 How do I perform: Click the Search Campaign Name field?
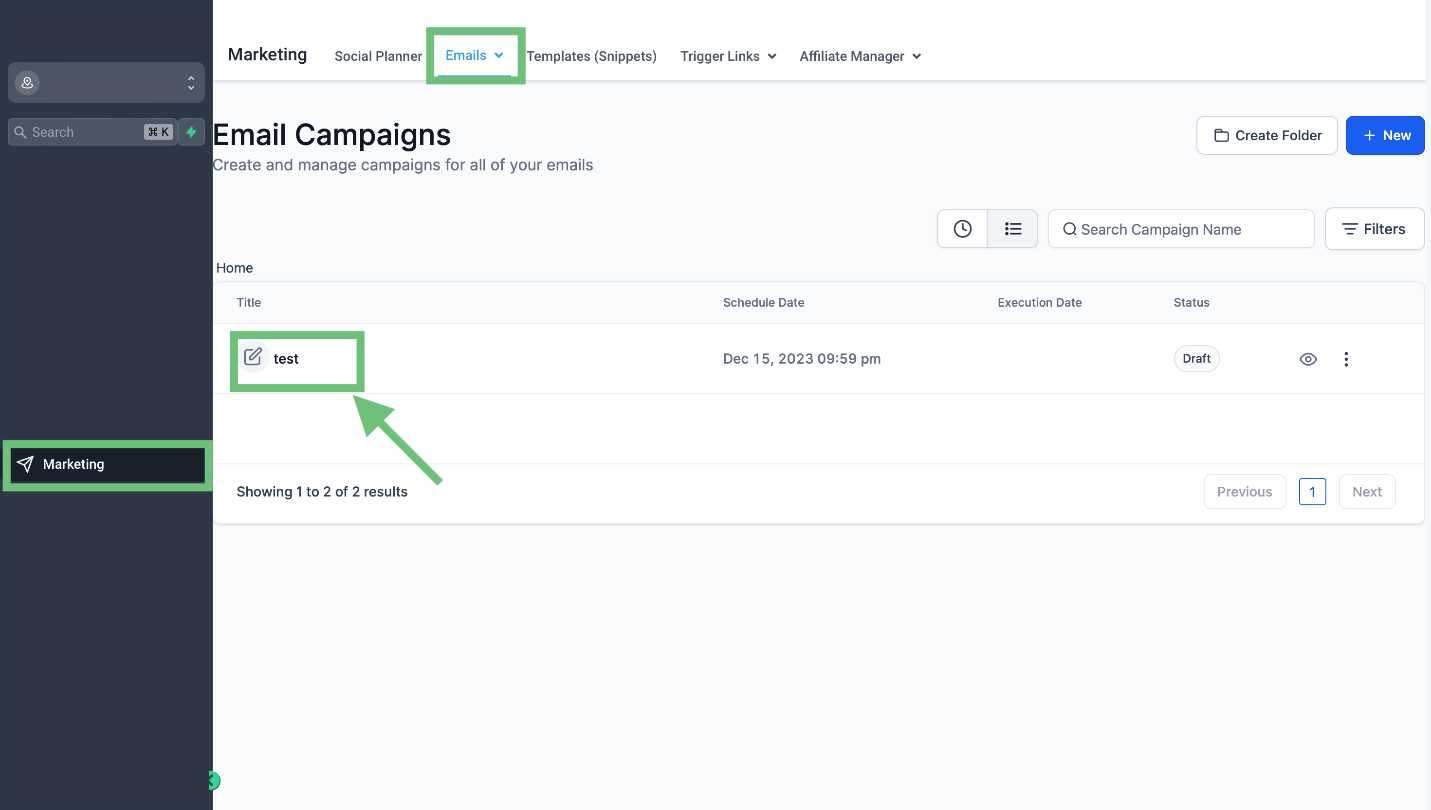click(1181, 229)
